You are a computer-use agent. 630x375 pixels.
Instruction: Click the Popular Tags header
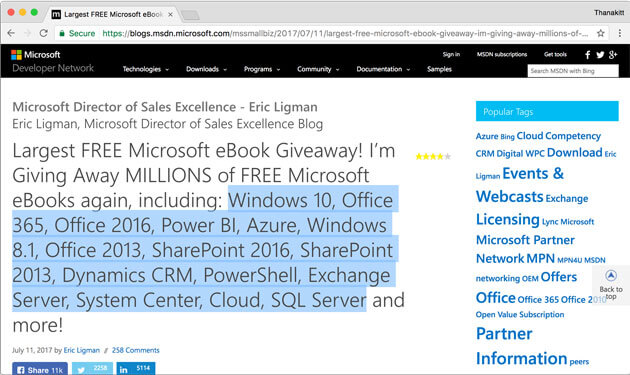click(x=547, y=111)
